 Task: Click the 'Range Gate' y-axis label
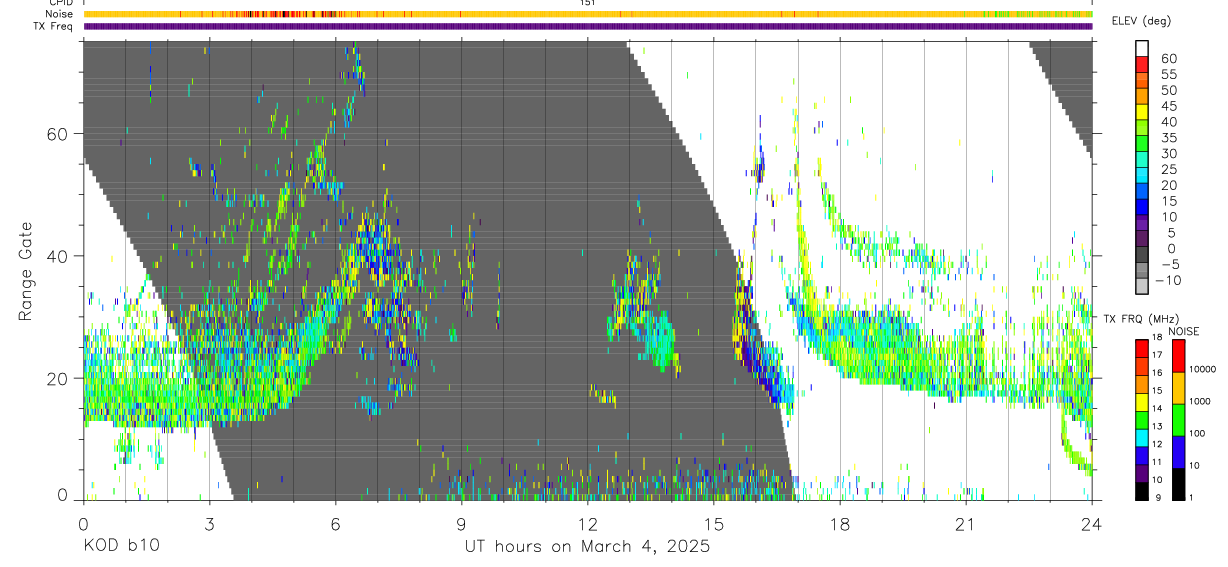pyautogui.click(x=27, y=272)
